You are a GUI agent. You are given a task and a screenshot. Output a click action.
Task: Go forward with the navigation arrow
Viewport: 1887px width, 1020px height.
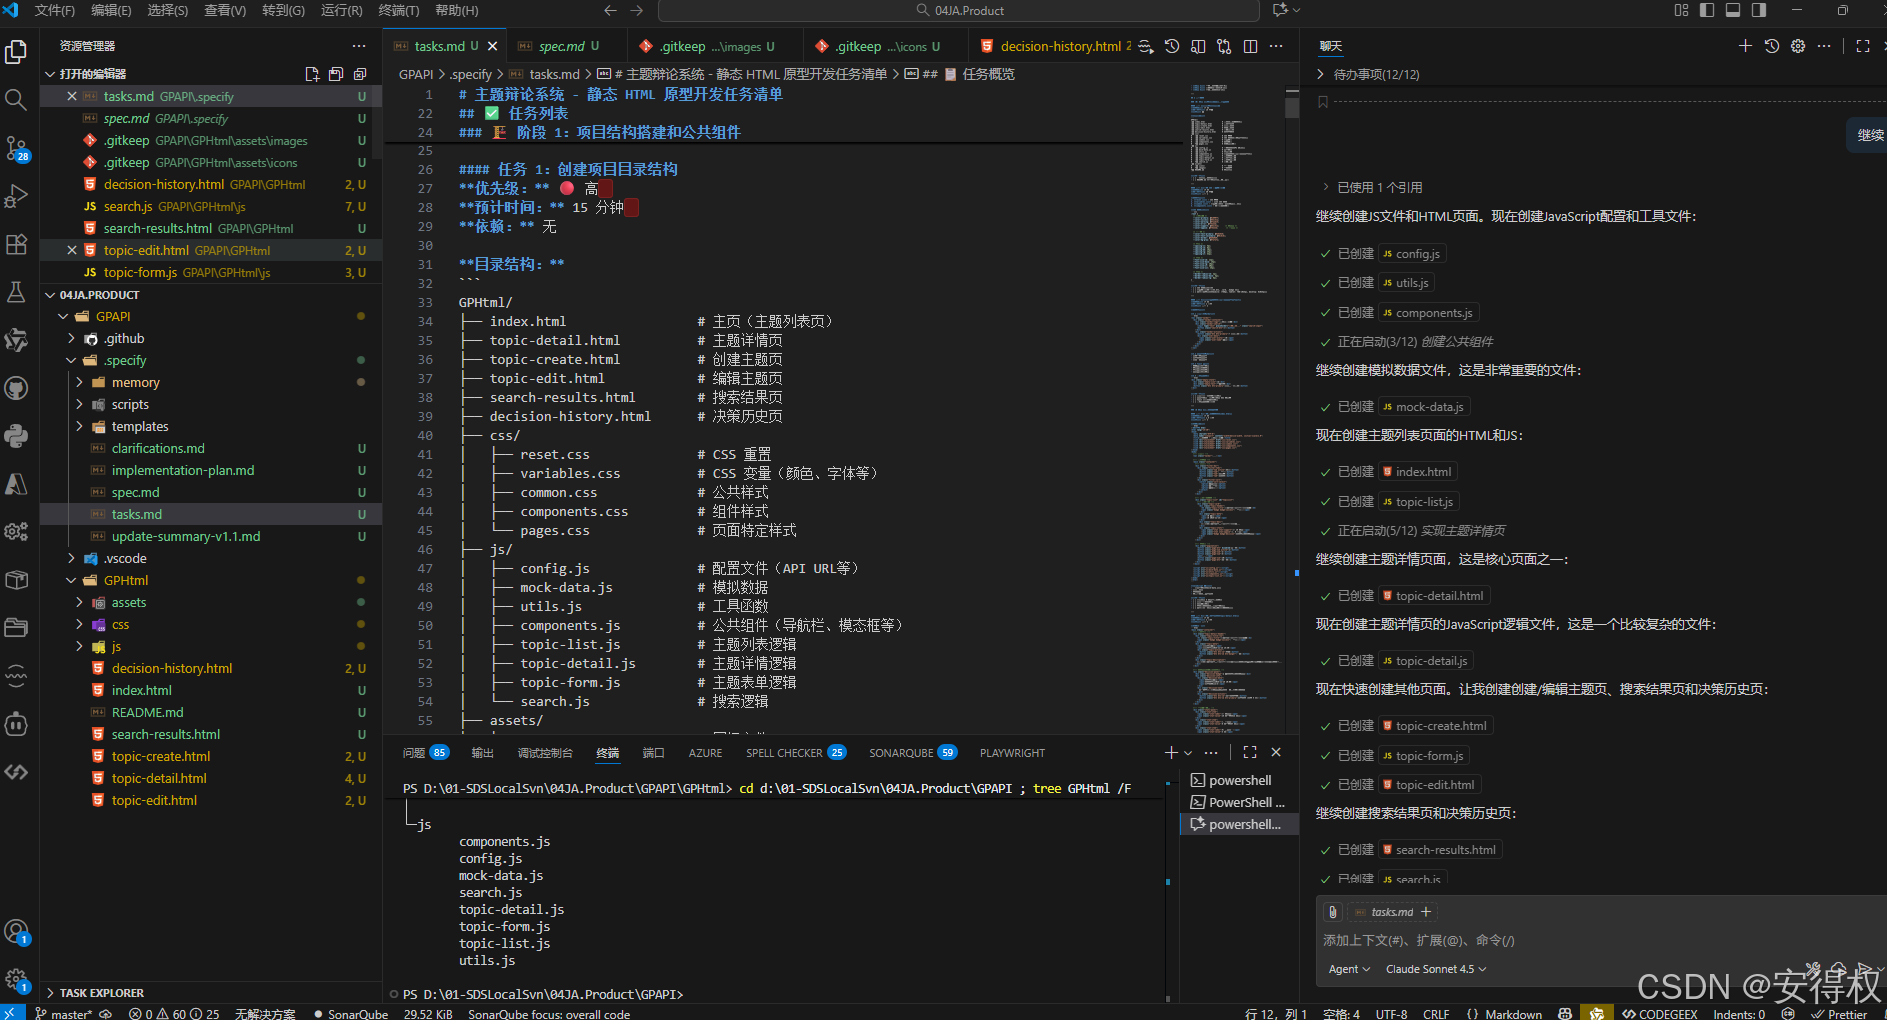click(x=637, y=10)
